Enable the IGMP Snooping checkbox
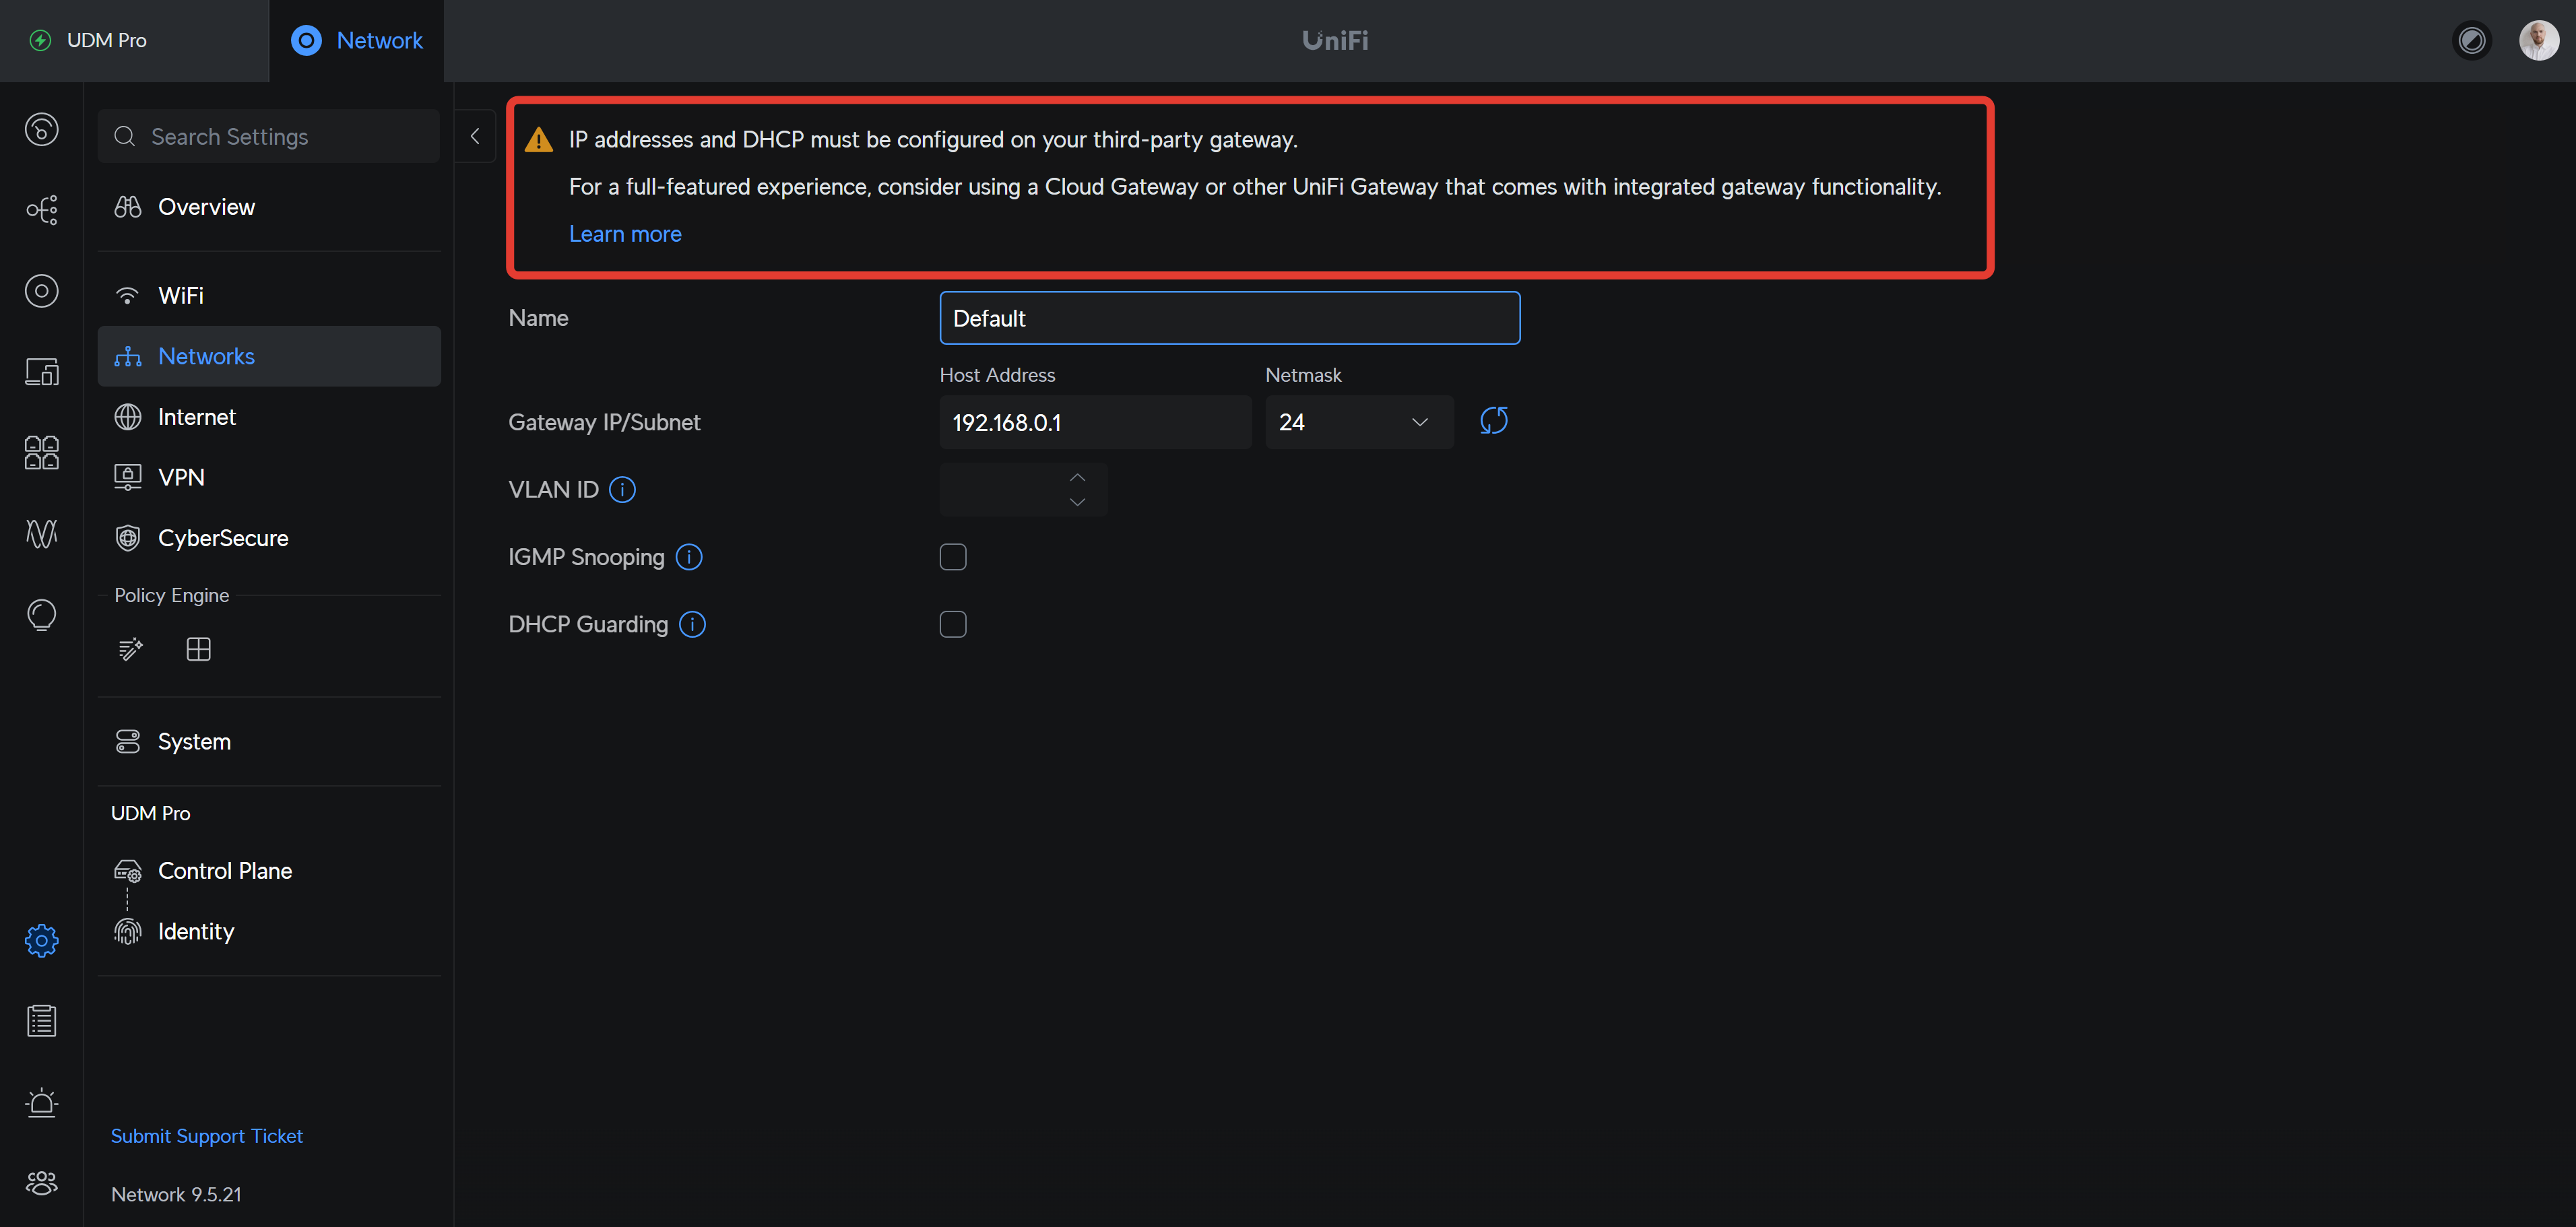This screenshot has width=2576, height=1227. point(952,557)
